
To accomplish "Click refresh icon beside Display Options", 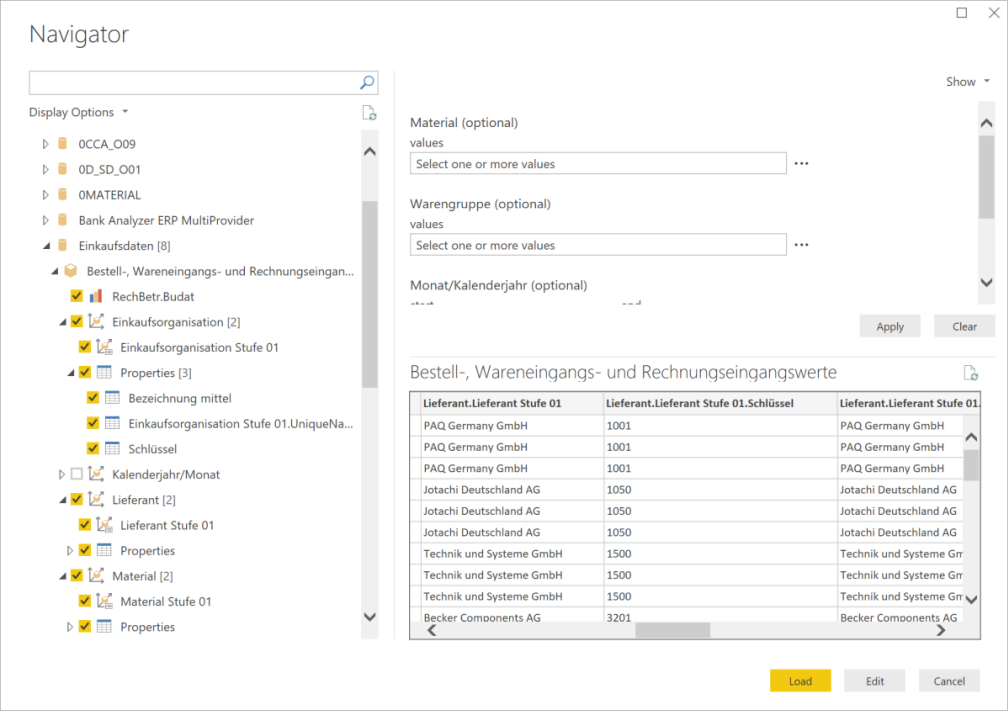I will point(369,113).
